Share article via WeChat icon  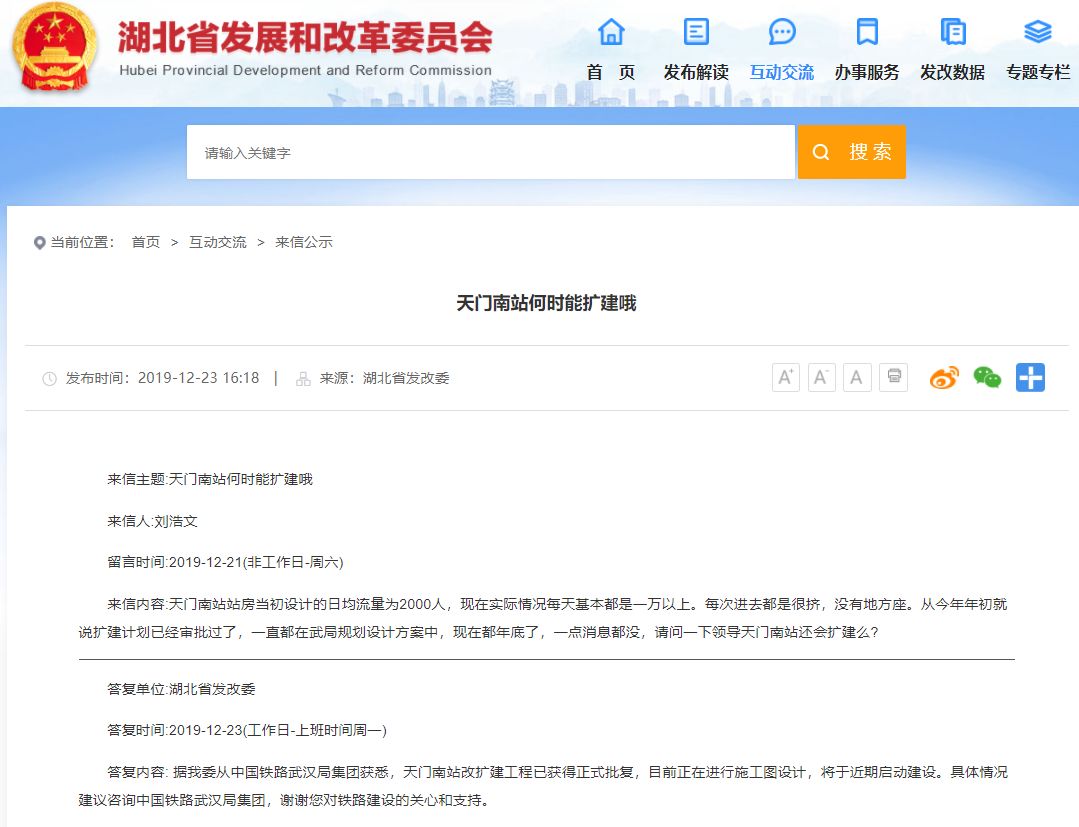[987, 377]
